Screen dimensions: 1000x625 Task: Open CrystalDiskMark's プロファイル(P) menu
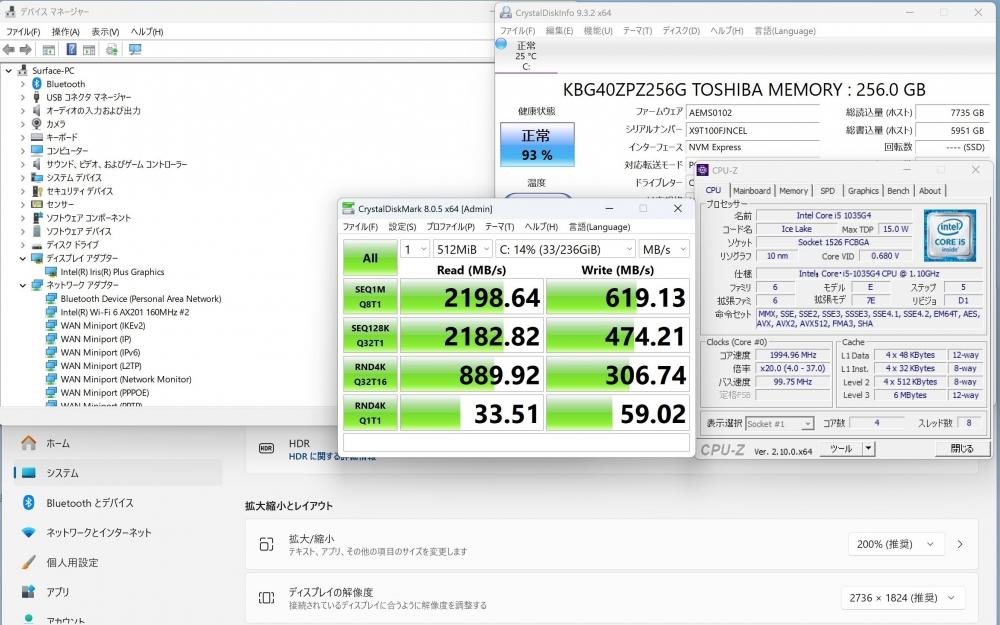pos(450,227)
